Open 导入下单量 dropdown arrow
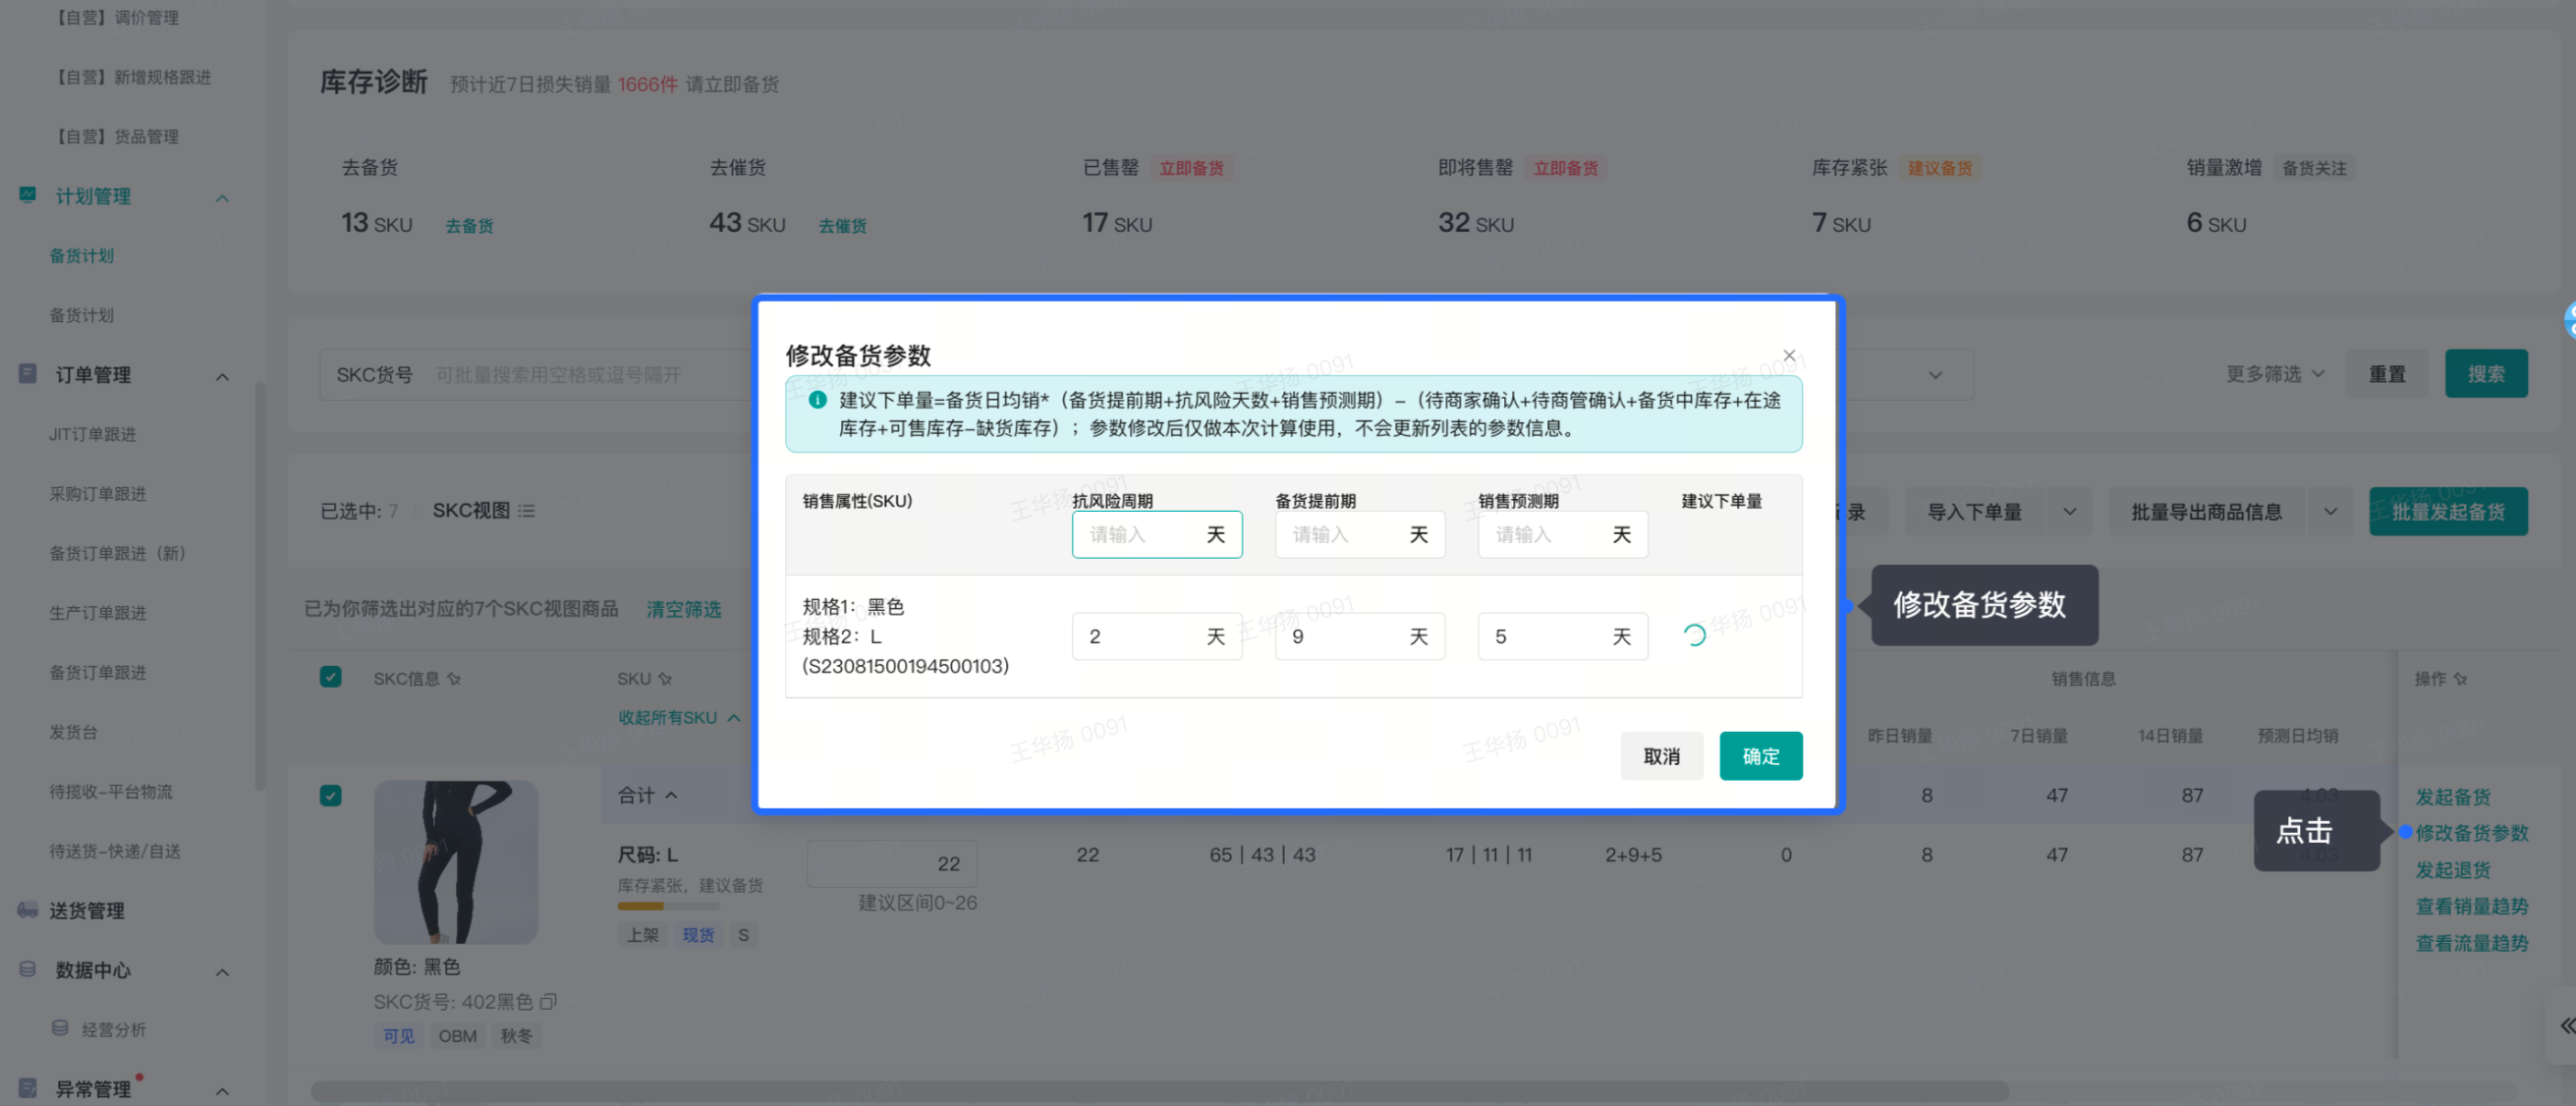Viewport: 2576px width, 1106px height. pyautogui.click(x=2070, y=511)
